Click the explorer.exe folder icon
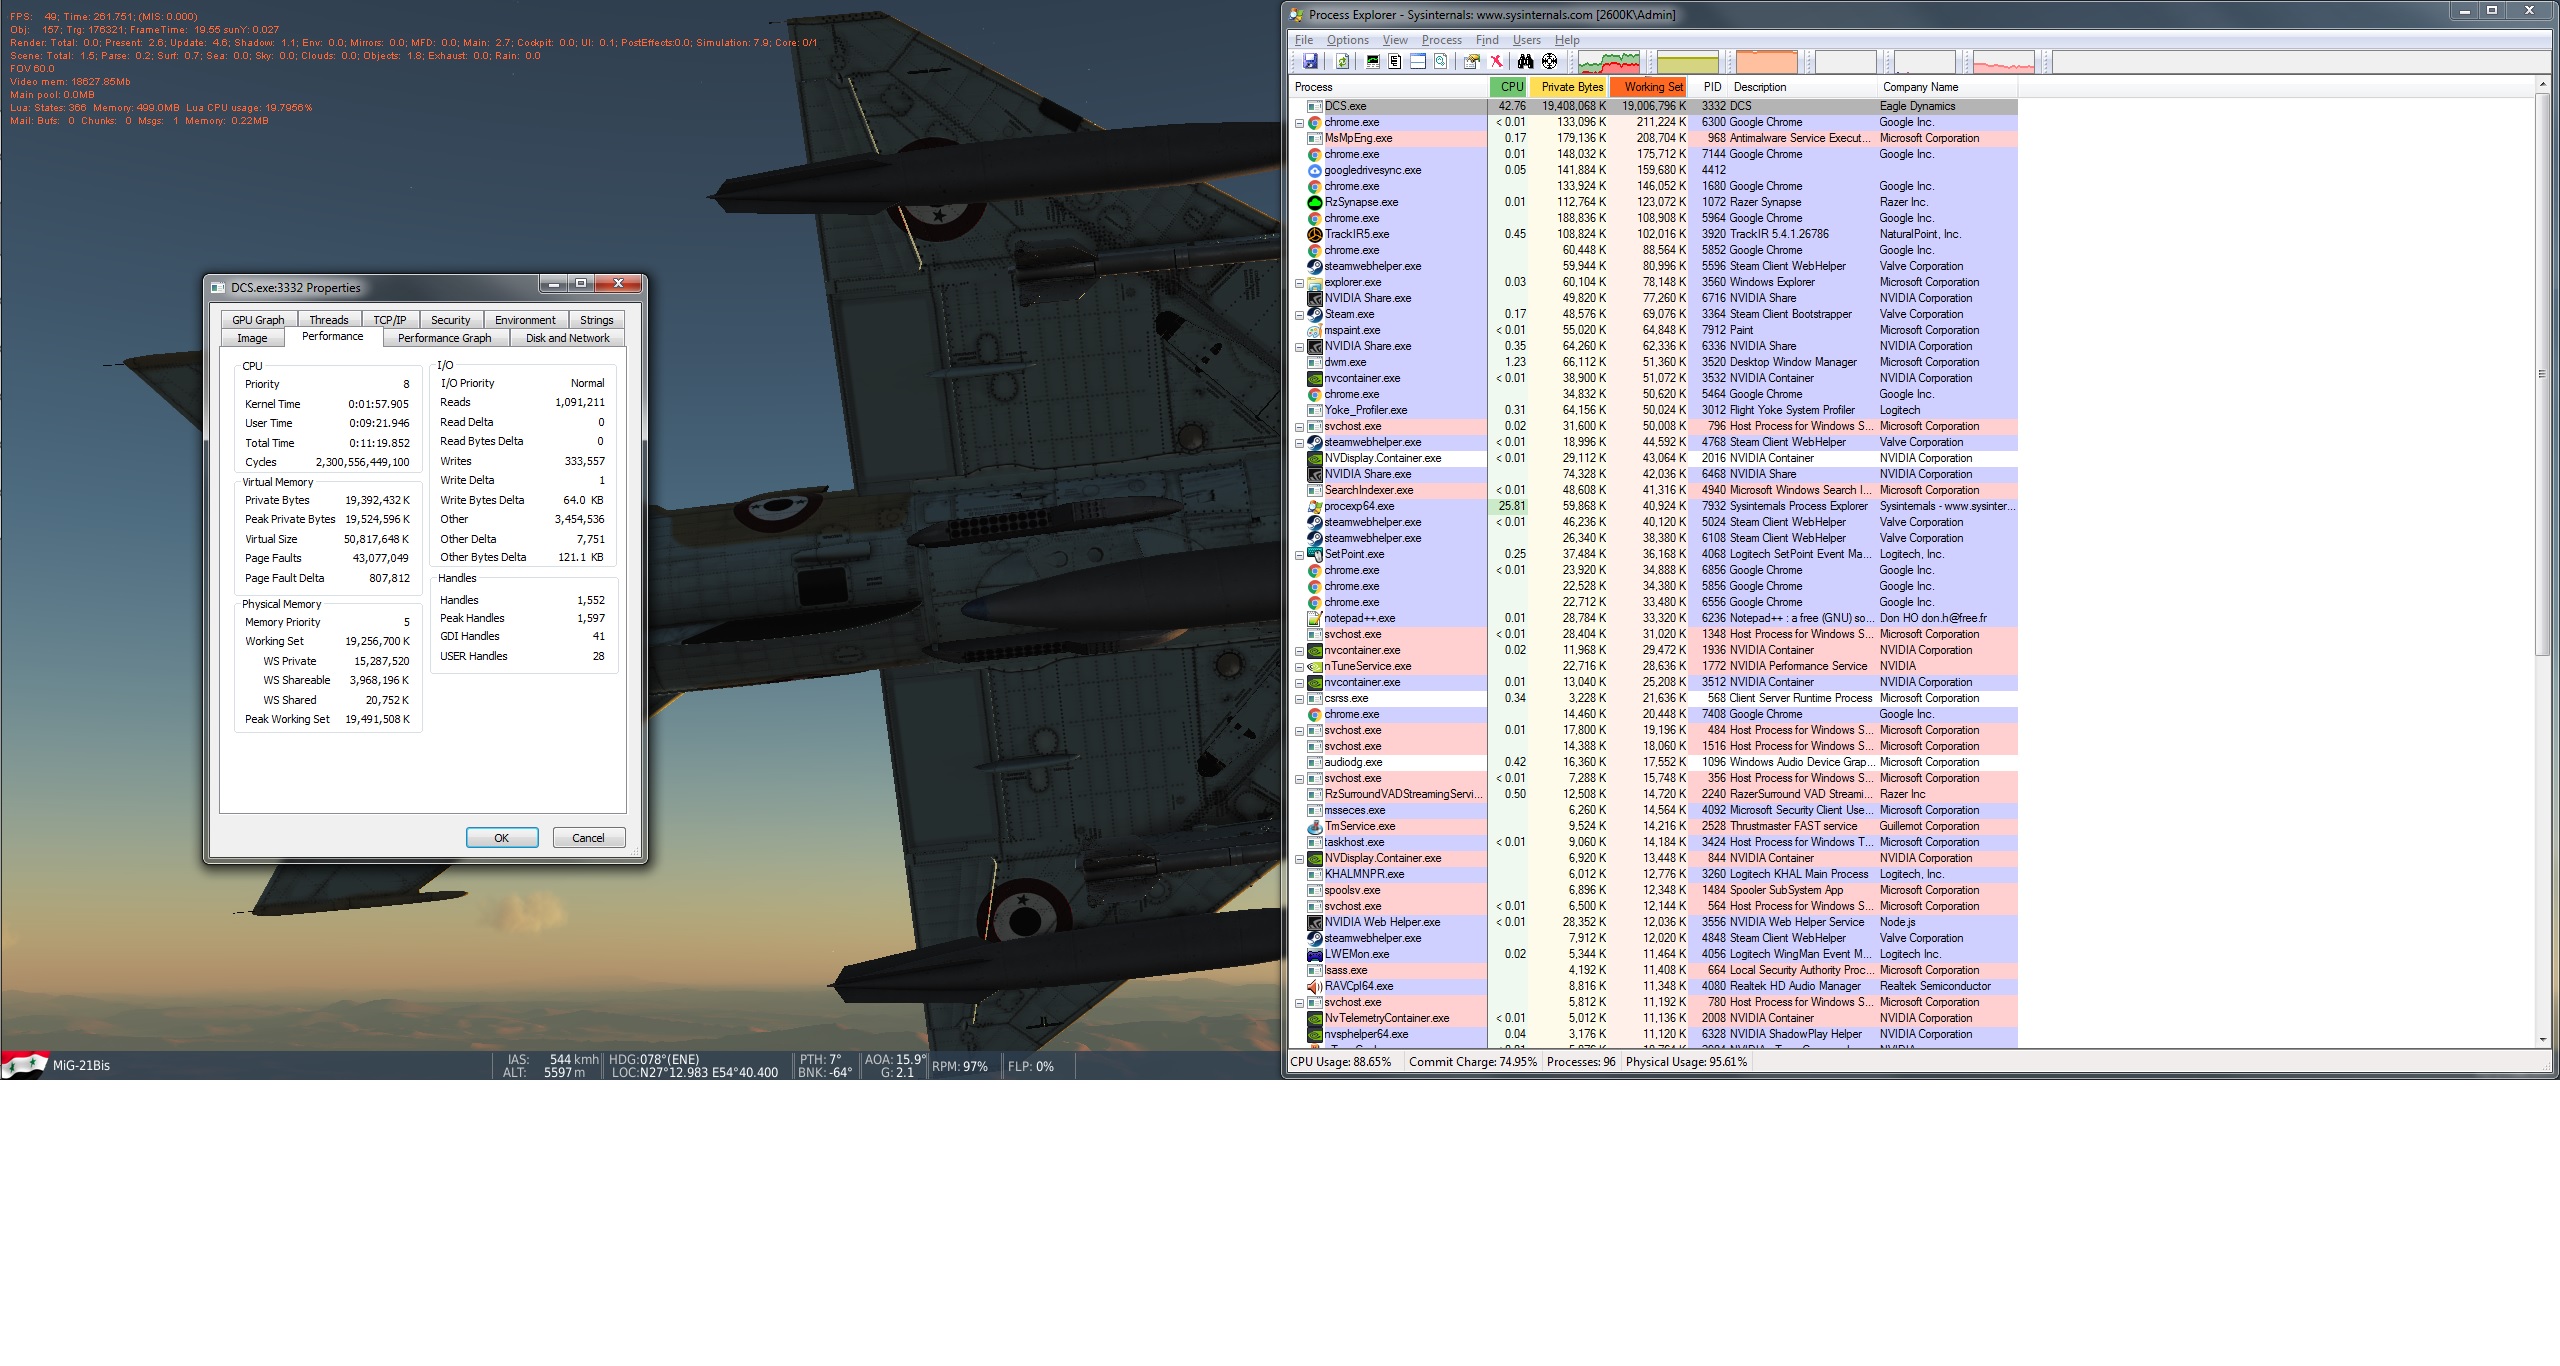 [x=1315, y=282]
